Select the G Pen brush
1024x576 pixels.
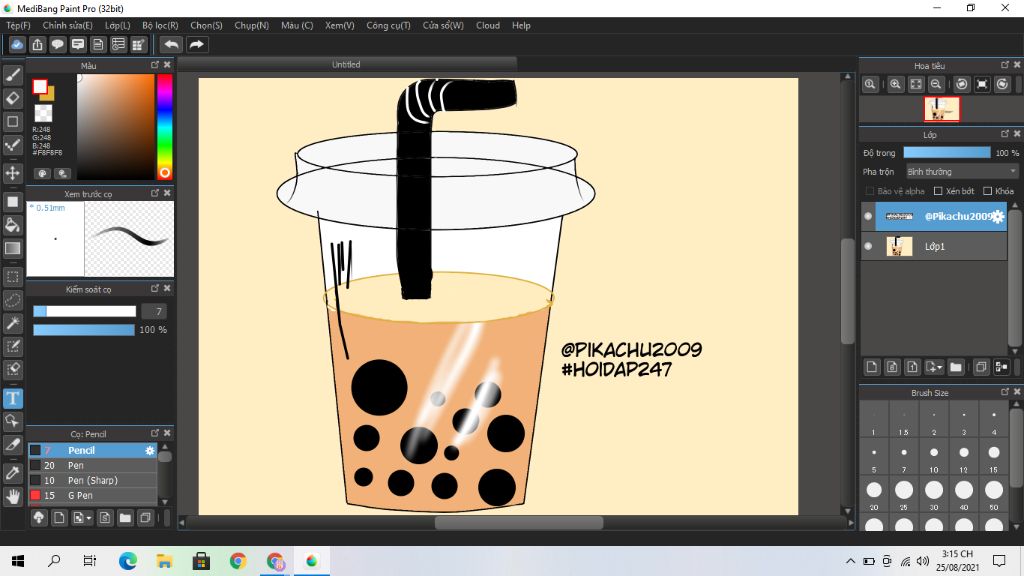80,495
